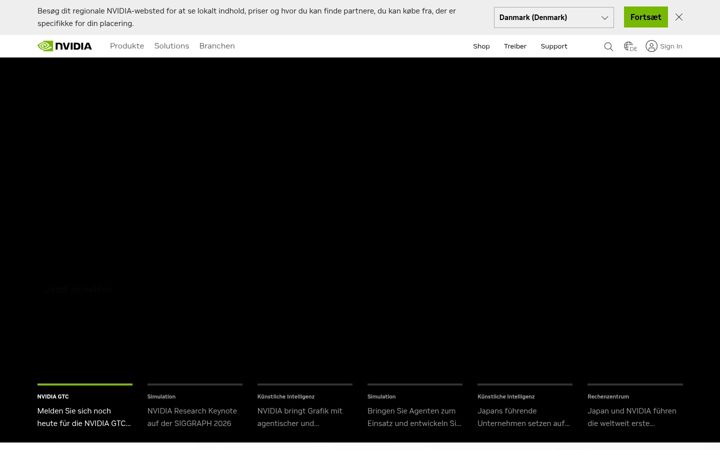Viewport: 720px width, 450px height.
Task: Click the green Fortsæt button
Action: (x=646, y=17)
